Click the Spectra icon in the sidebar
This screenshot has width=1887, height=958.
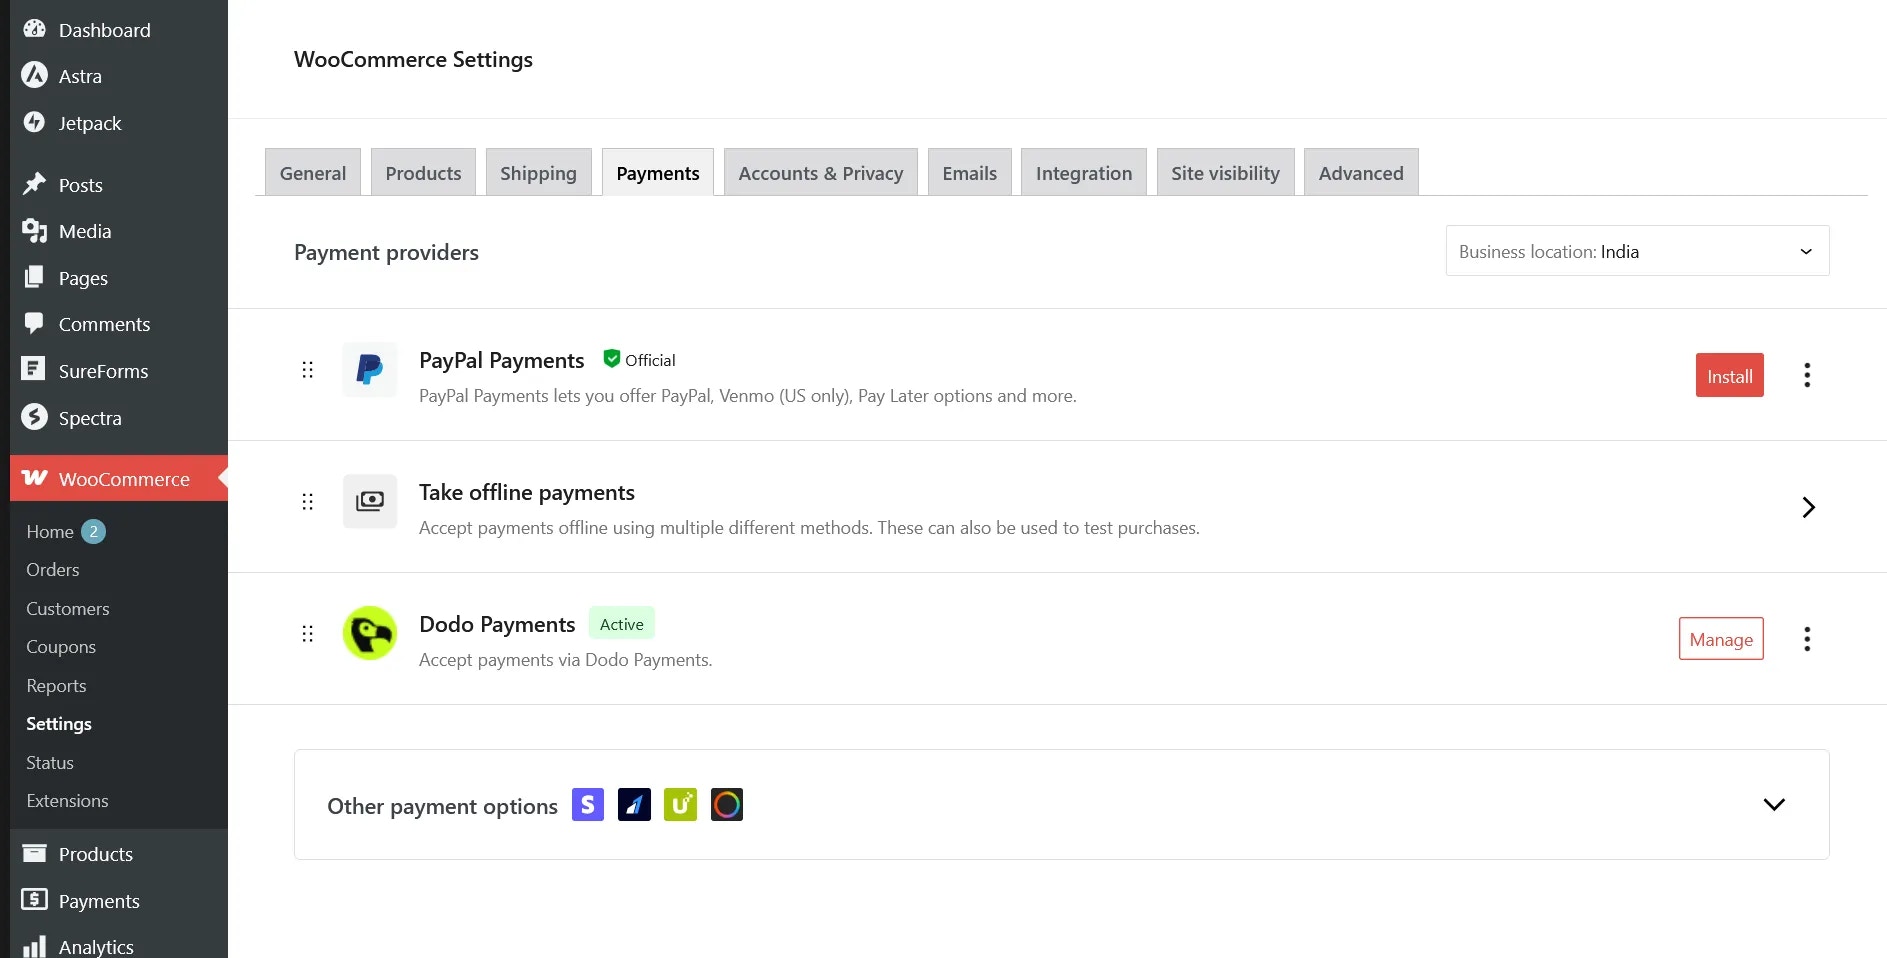33,418
